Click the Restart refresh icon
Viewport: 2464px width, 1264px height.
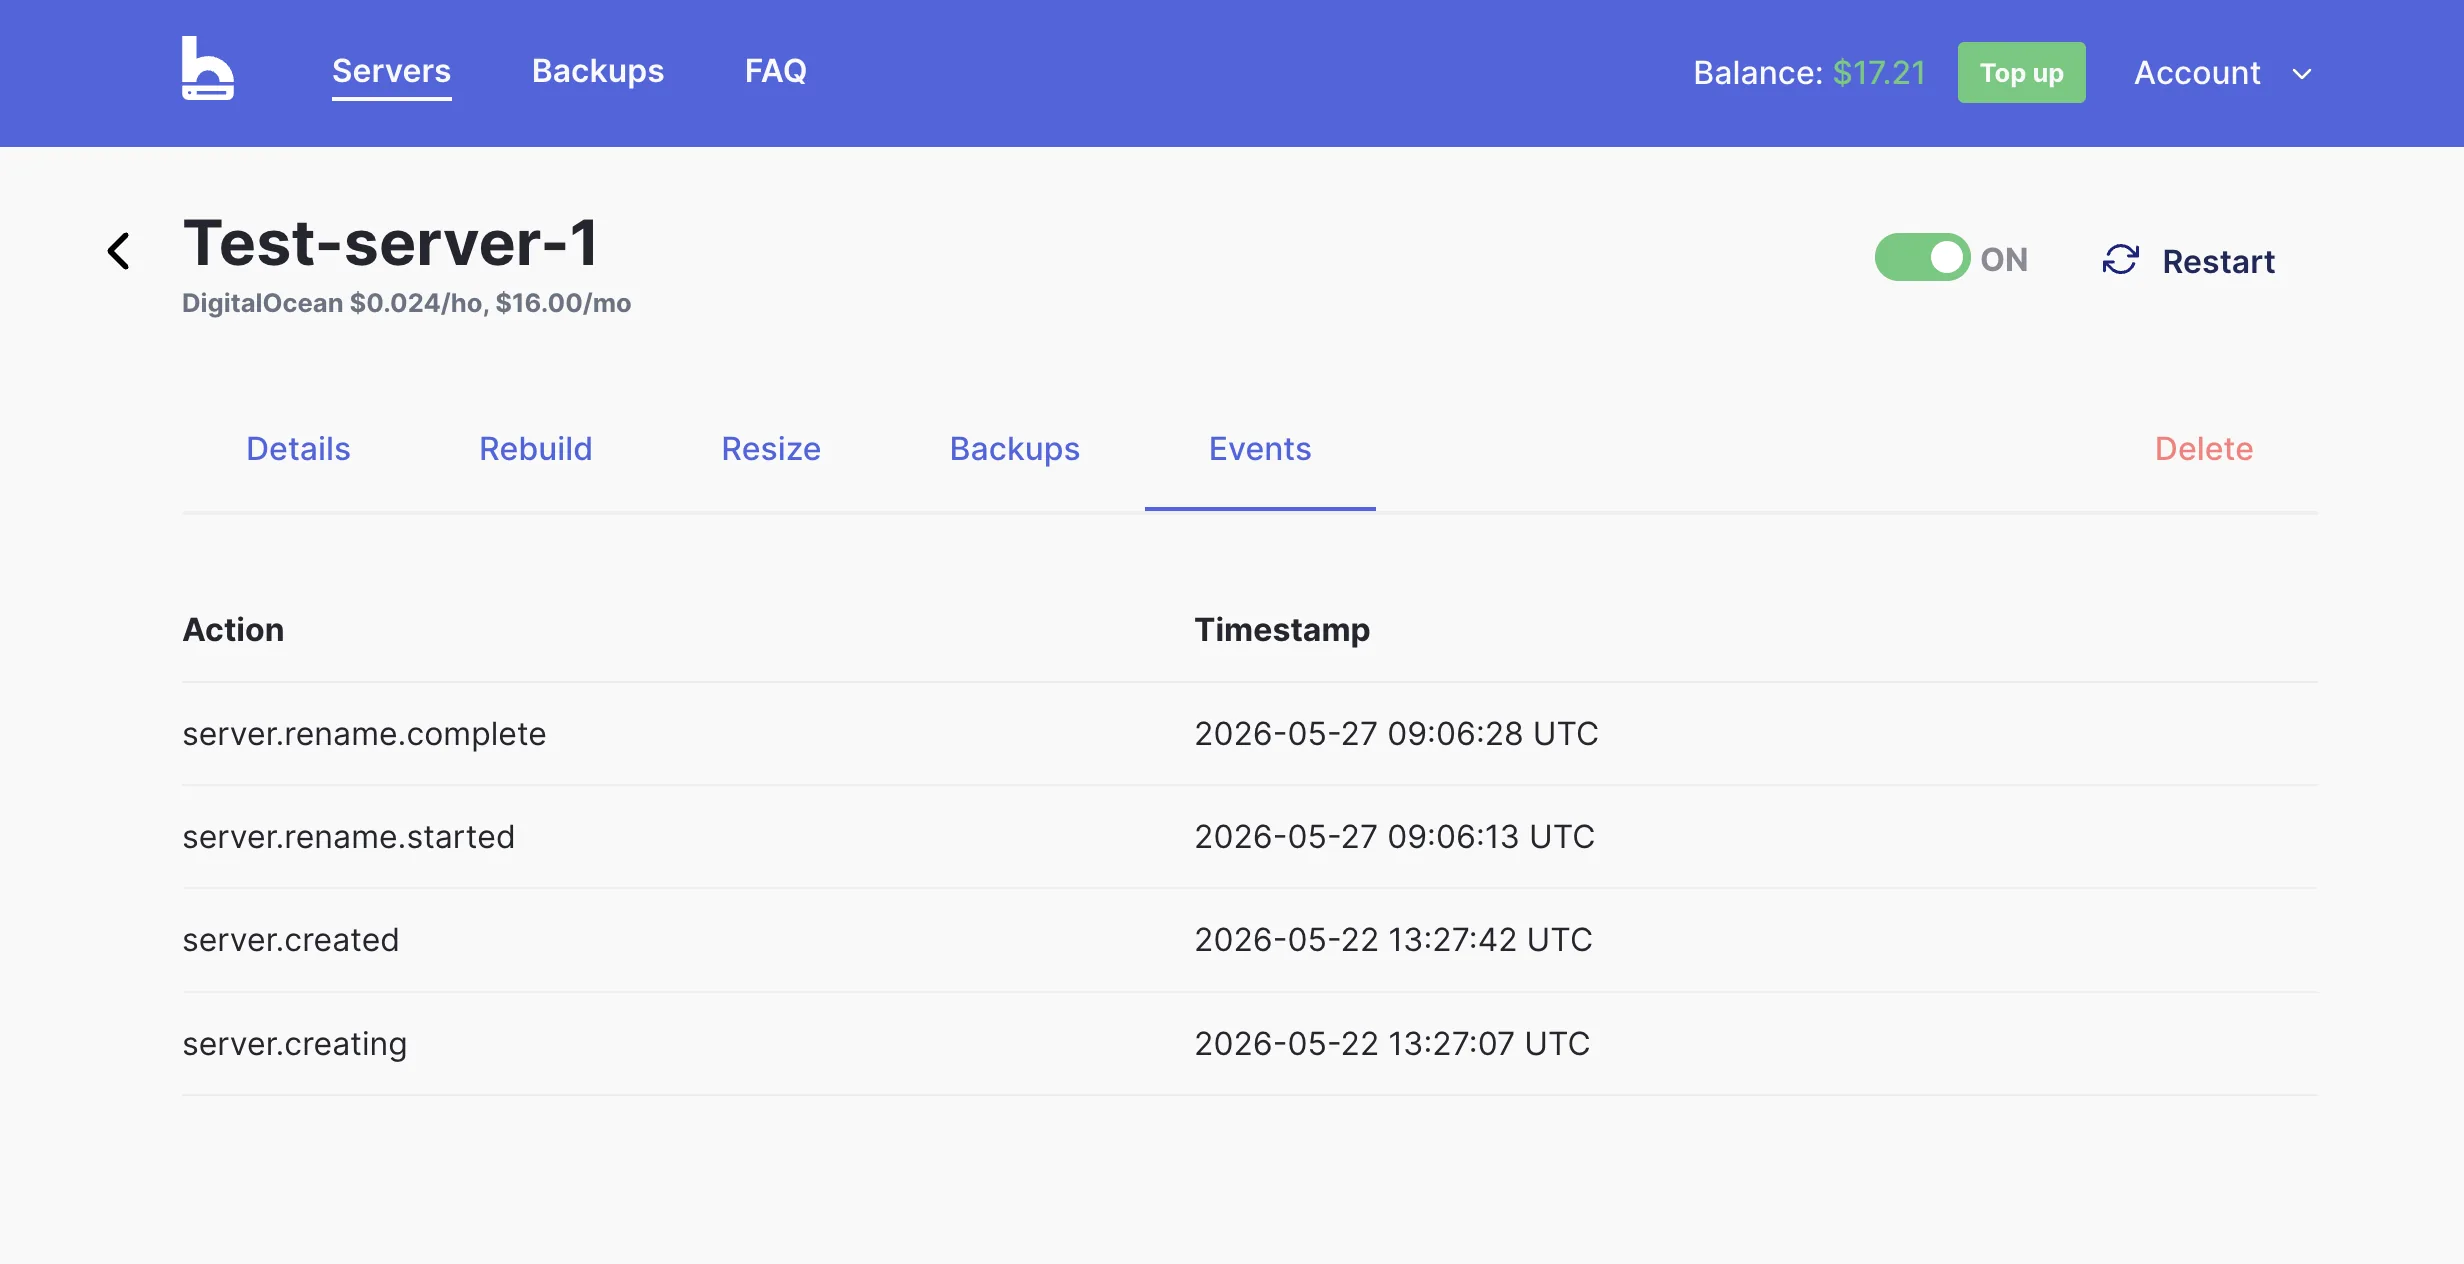pyautogui.click(x=2120, y=260)
